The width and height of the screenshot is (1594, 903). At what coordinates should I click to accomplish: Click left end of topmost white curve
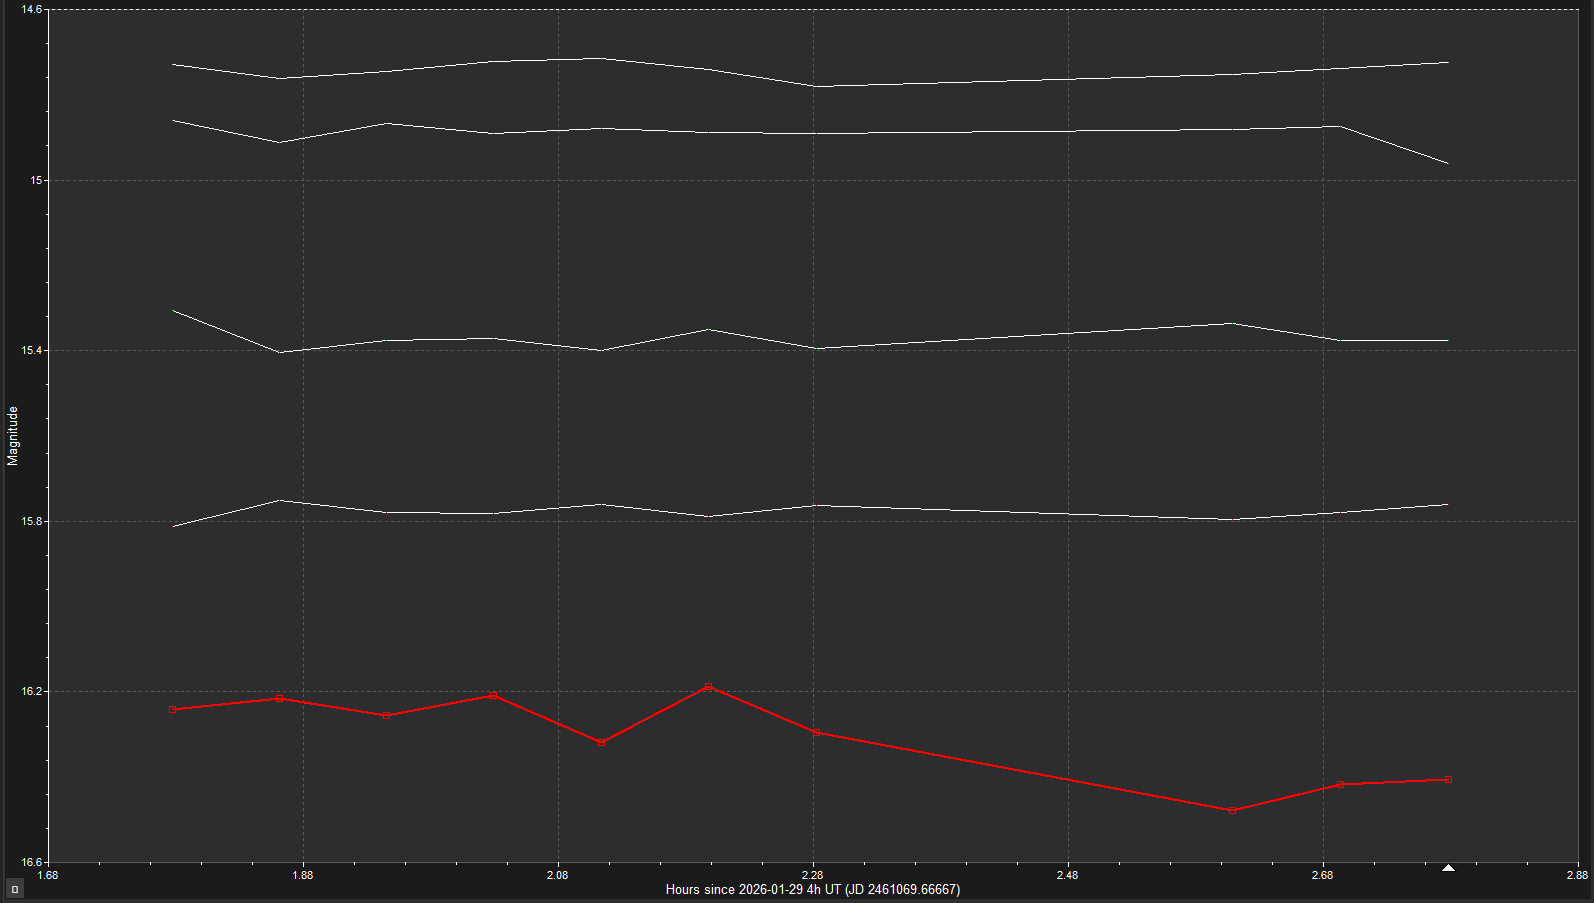(x=173, y=64)
